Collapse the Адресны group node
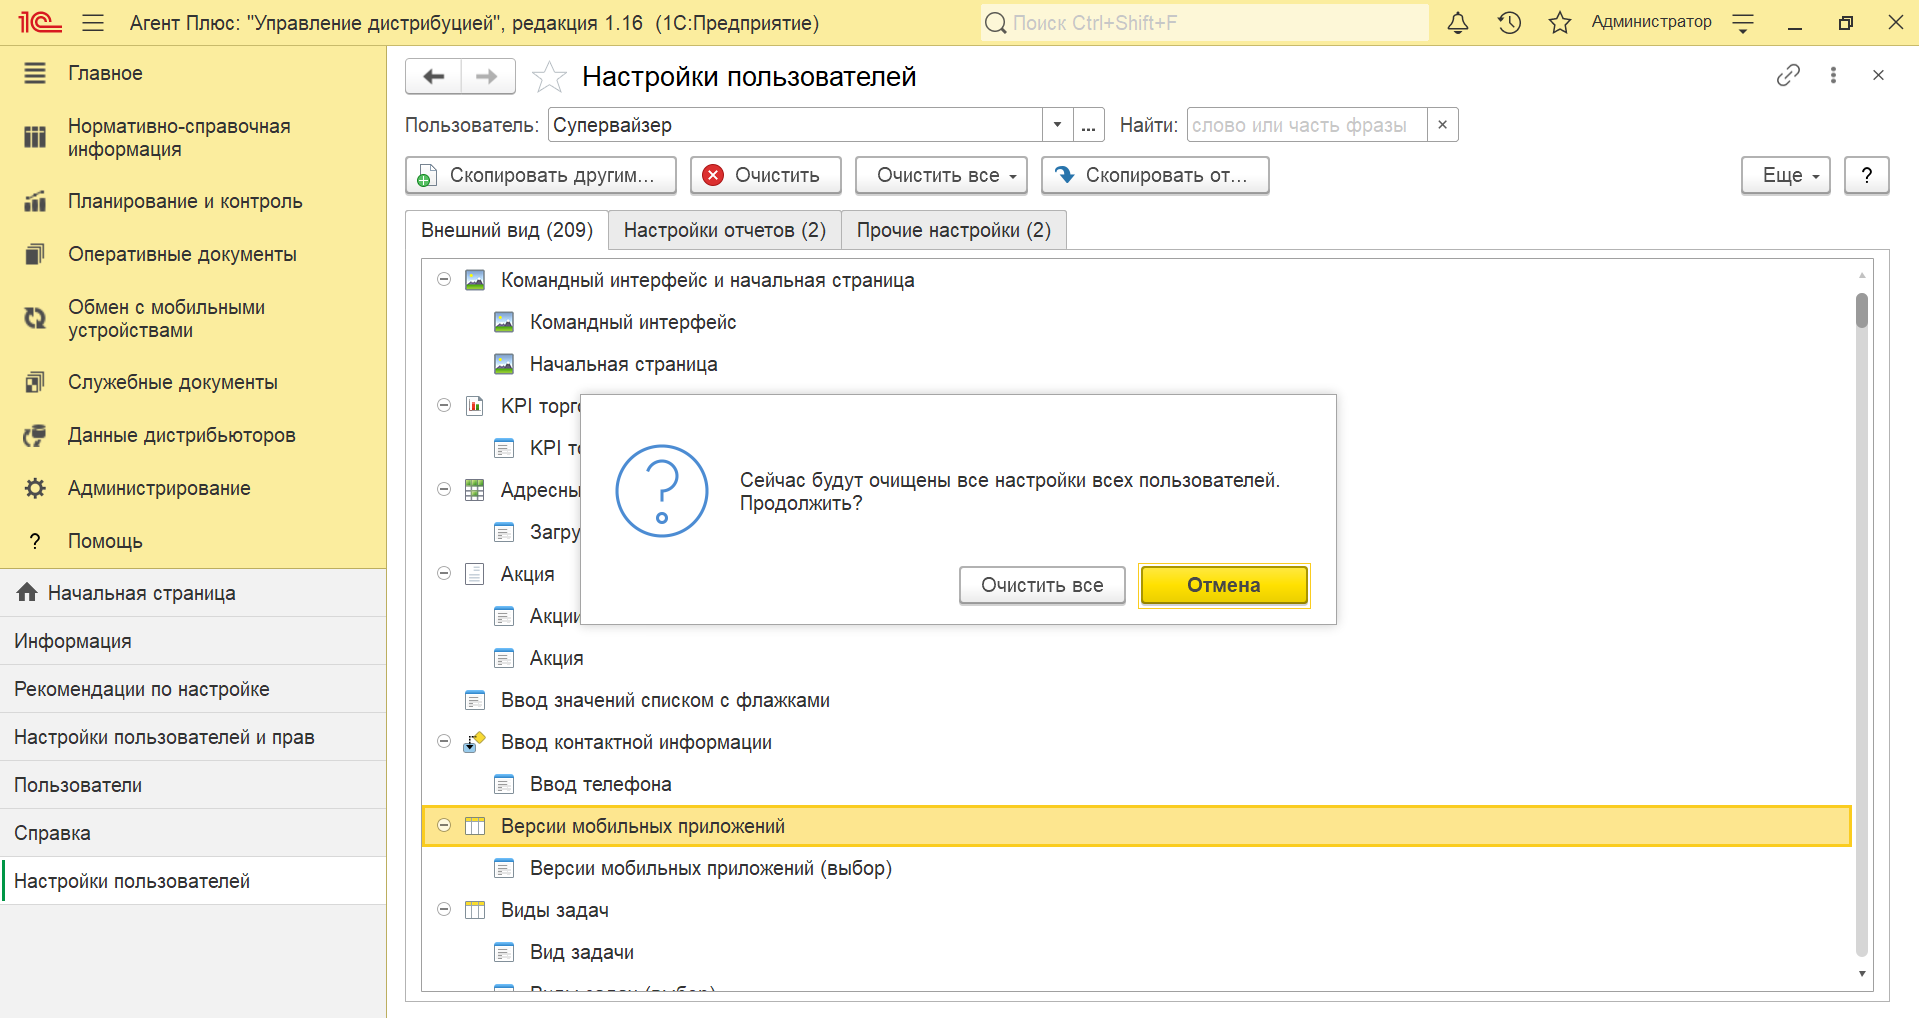Viewport: 1919px width, 1018px height. tap(444, 490)
